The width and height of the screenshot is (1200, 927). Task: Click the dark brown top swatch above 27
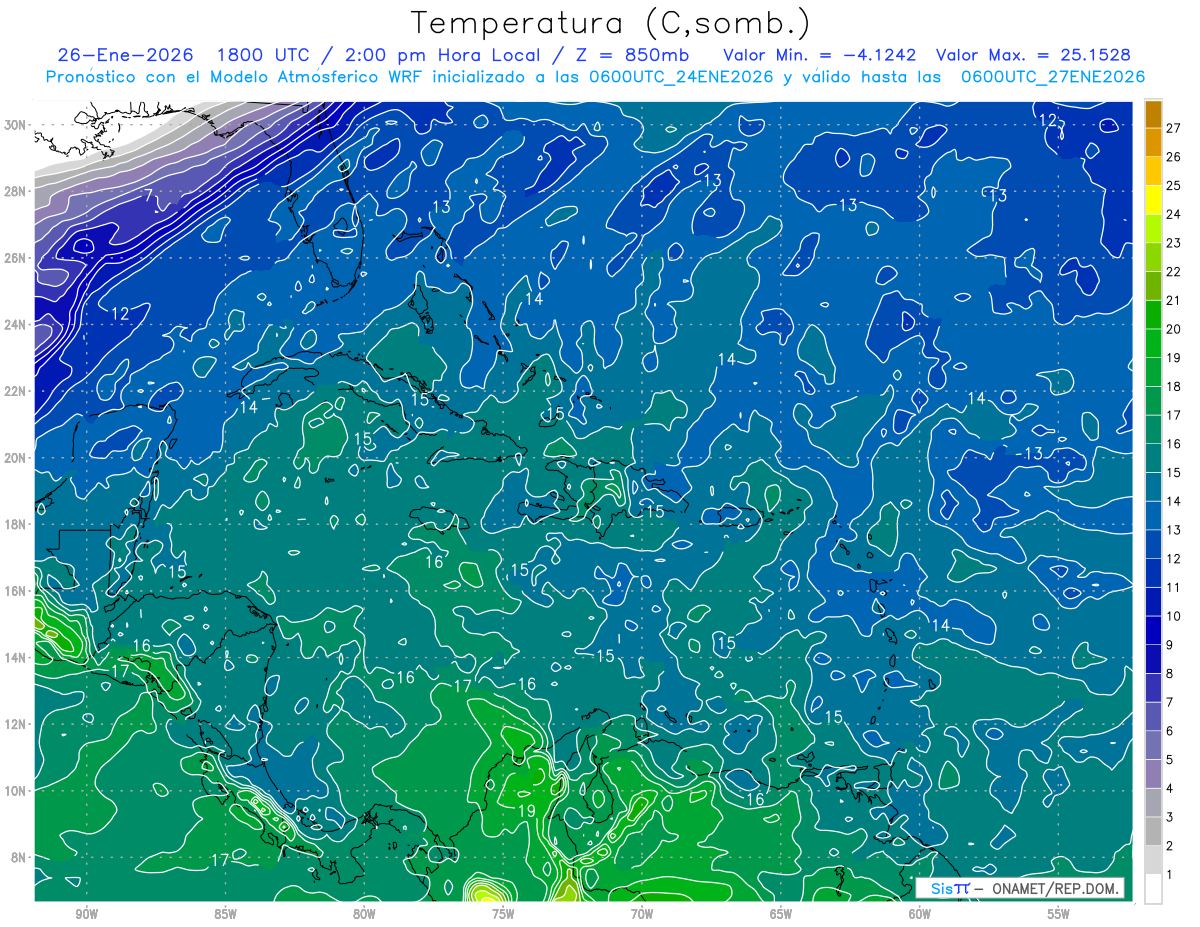click(x=1153, y=114)
